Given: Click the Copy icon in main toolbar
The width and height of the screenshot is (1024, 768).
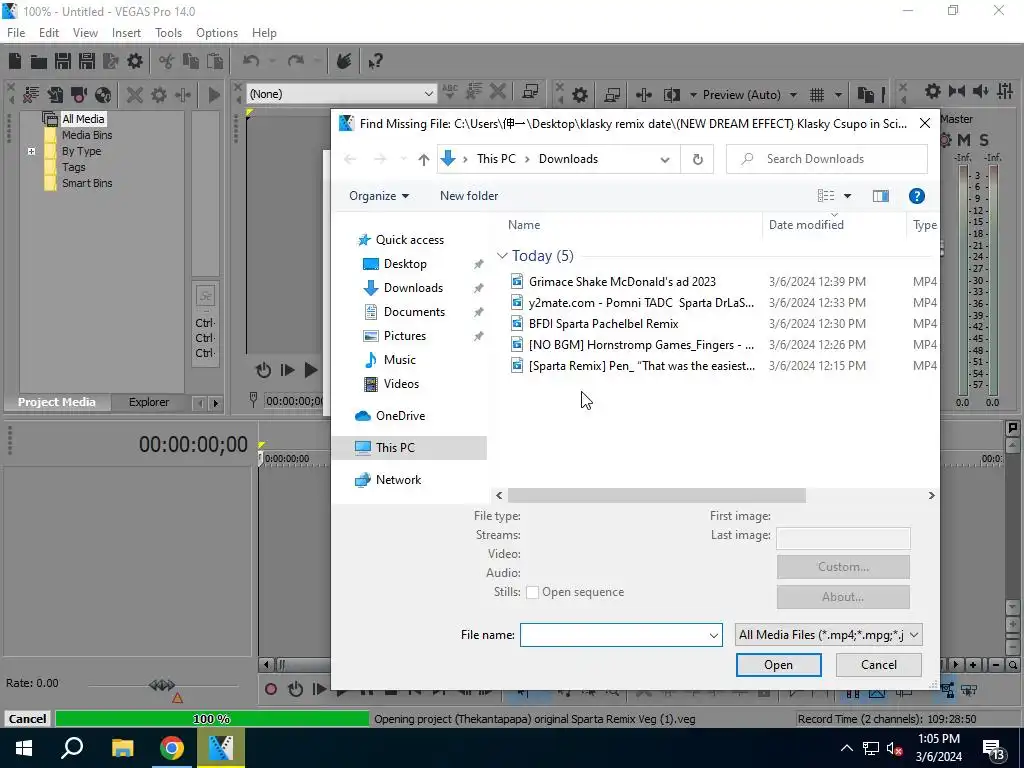Looking at the screenshot, I should [191, 61].
